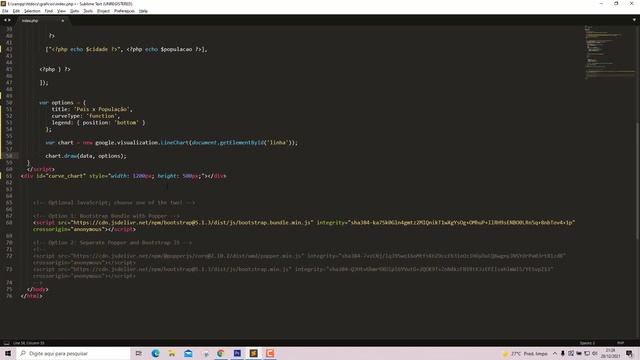Open the Windows Start menu
Screen dimensions: 640x360
(x=7, y=353)
